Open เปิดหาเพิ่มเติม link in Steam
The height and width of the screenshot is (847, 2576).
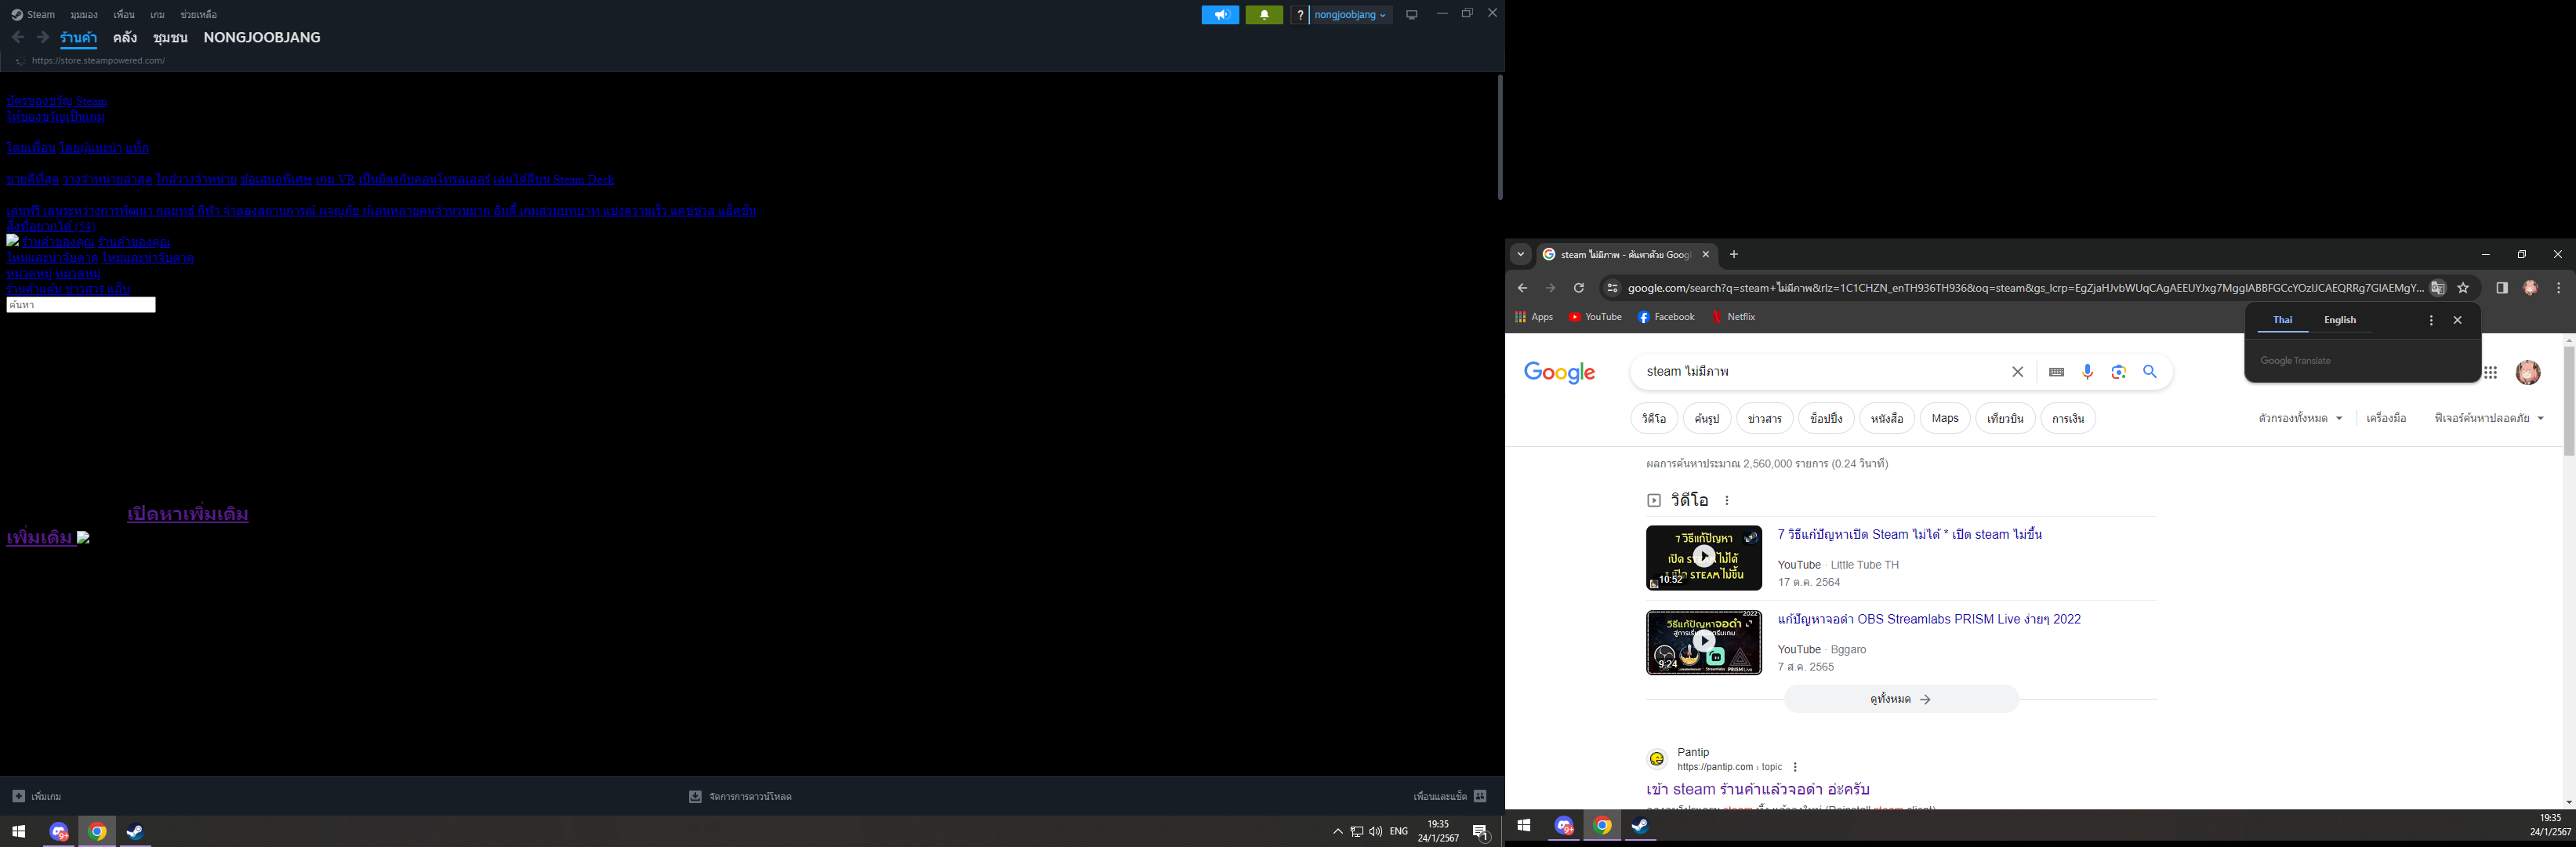[x=188, y=514]
